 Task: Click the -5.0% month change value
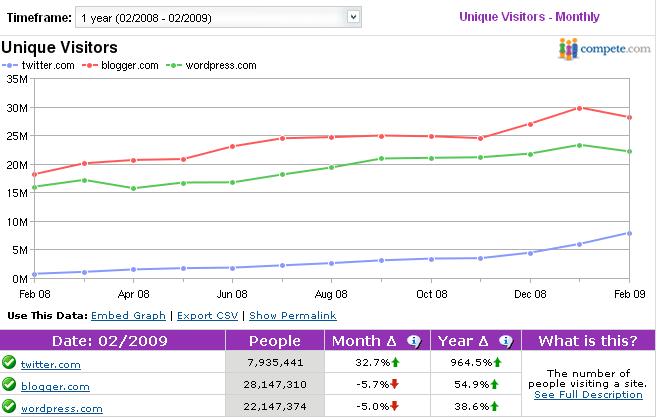click(x=373, y=406)
